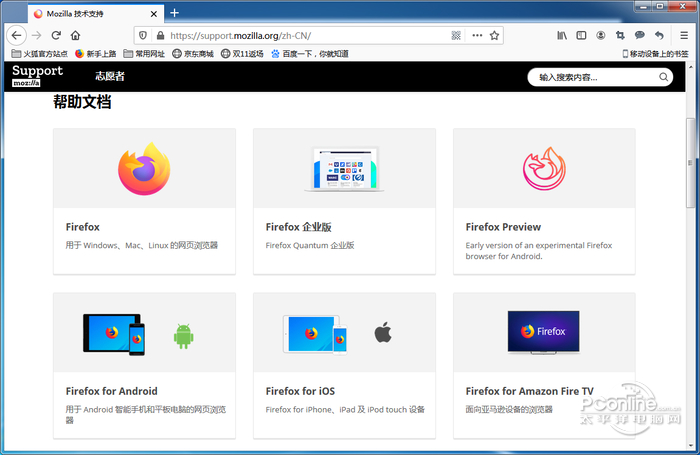Open the tracking protection shield

click(x=143, y=35)
